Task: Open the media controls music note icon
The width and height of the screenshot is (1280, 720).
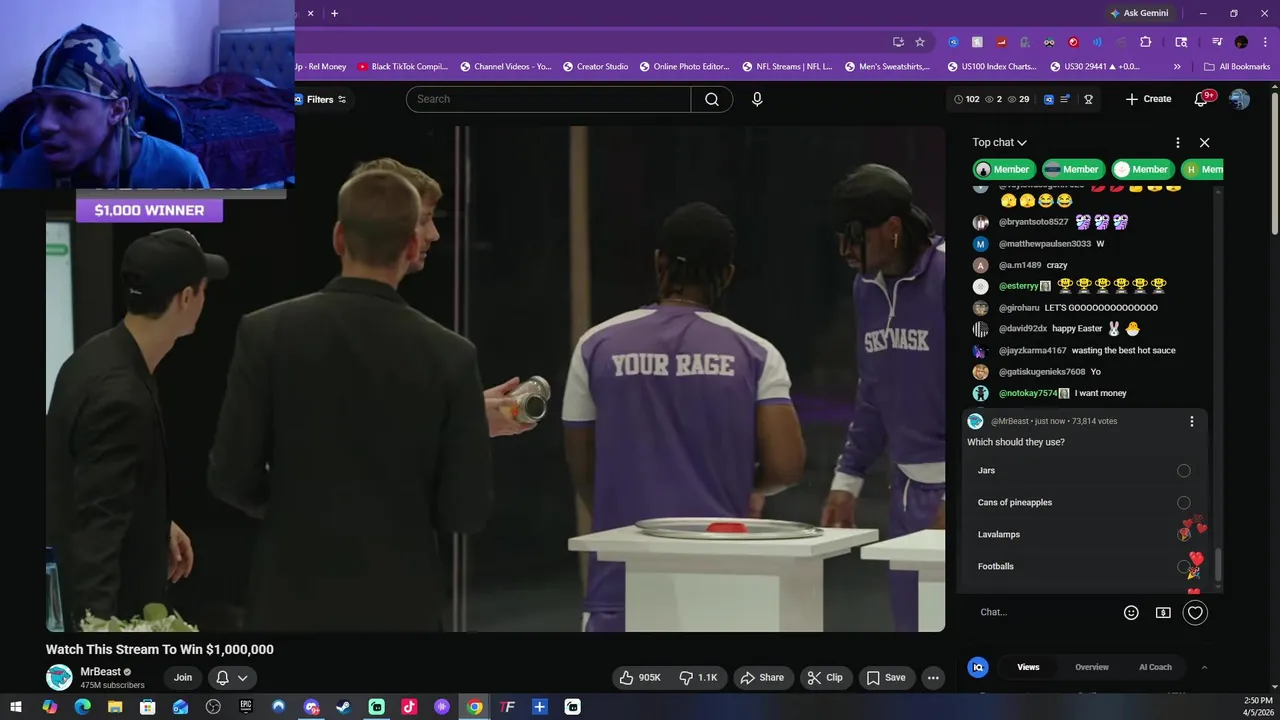Action: (1217, 42)
